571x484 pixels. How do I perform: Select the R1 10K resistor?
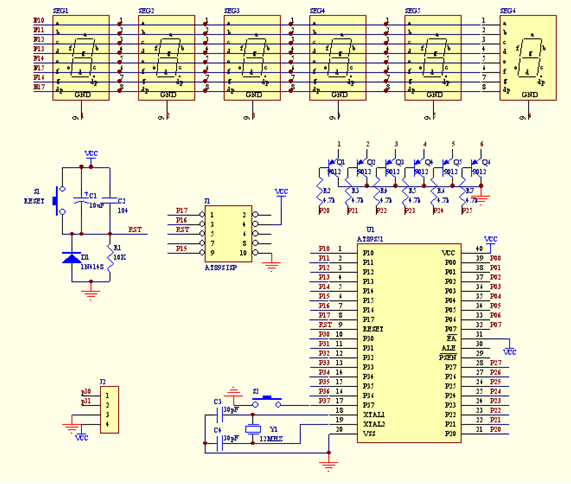(x=110, y=258)
